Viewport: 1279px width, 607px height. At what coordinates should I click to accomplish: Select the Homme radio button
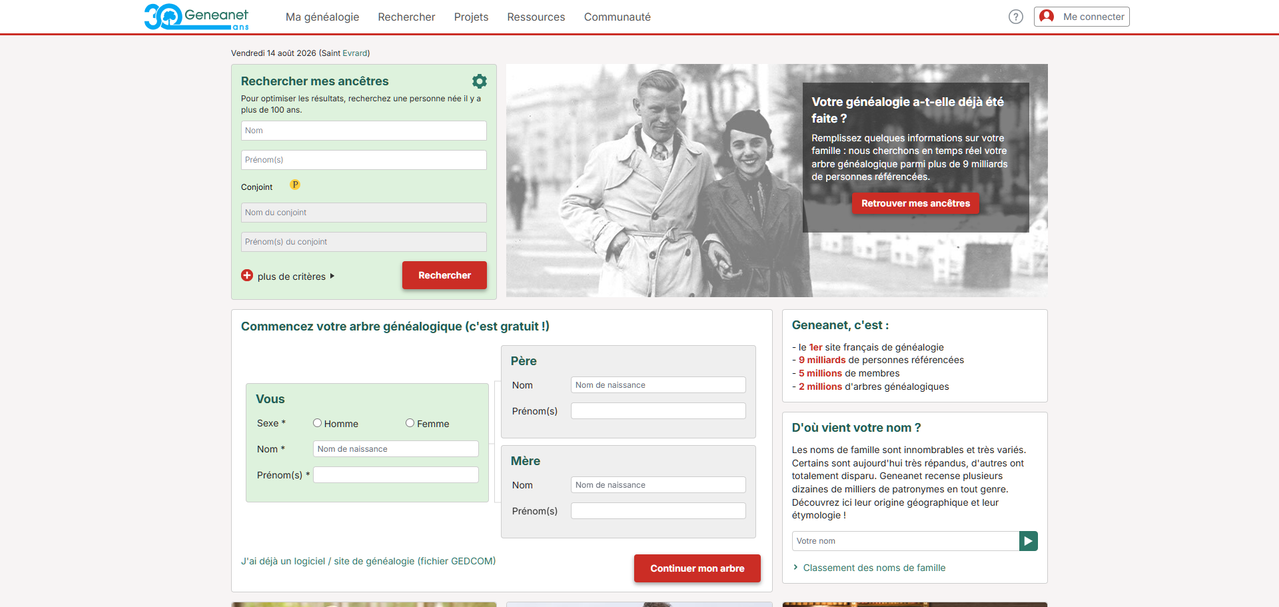317,423
